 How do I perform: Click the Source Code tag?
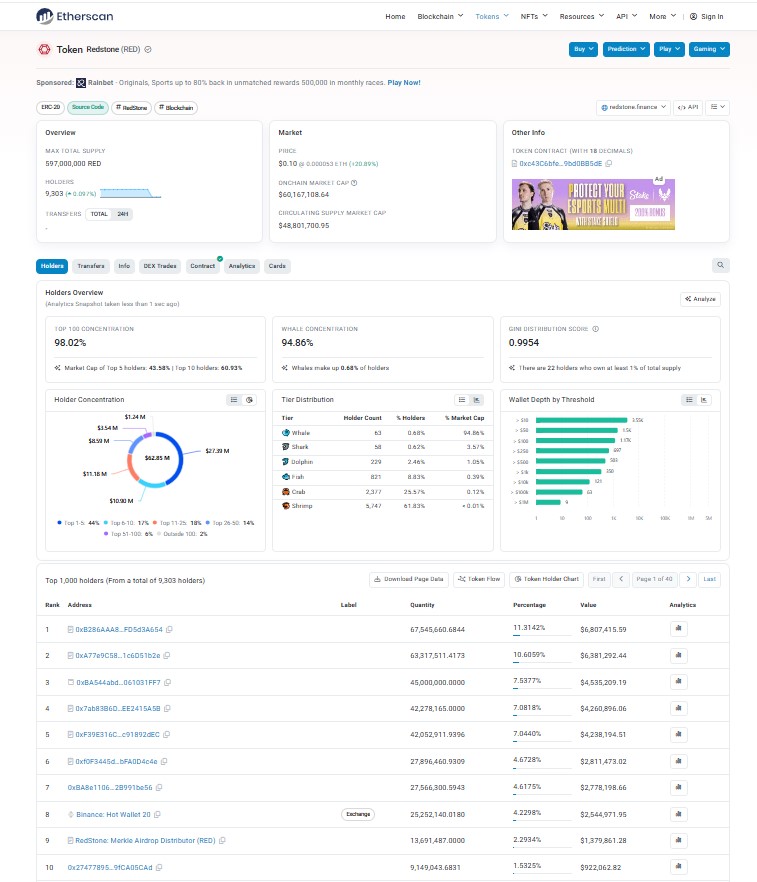click(88, 107)
